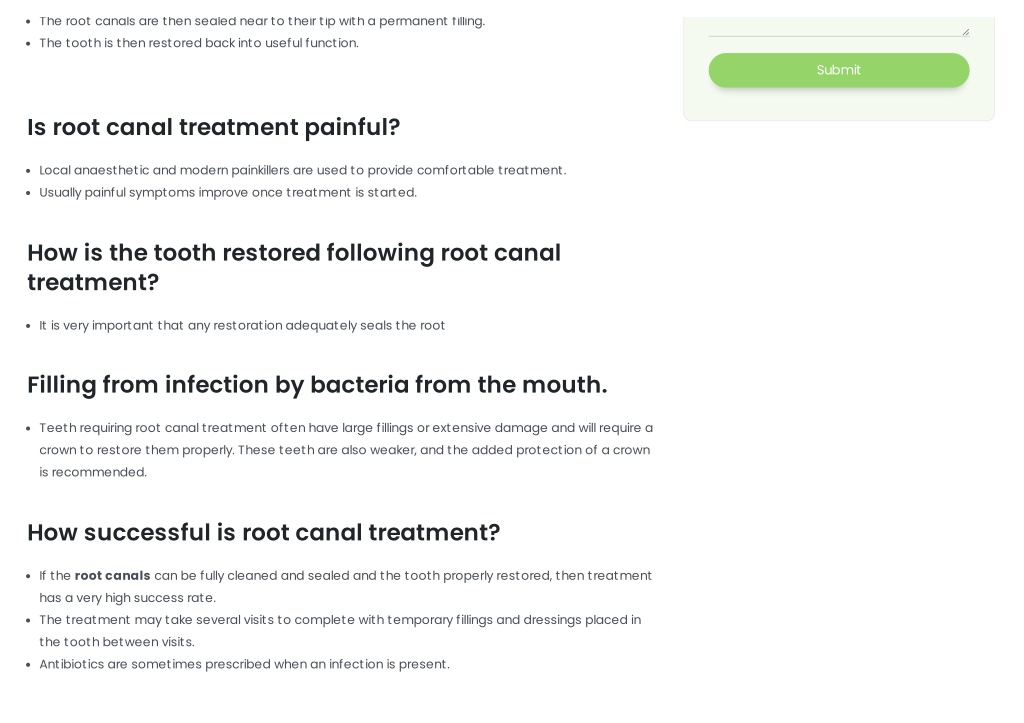Click the 'Teeth requiring root canal treatment' paragraph

(346, 449)
